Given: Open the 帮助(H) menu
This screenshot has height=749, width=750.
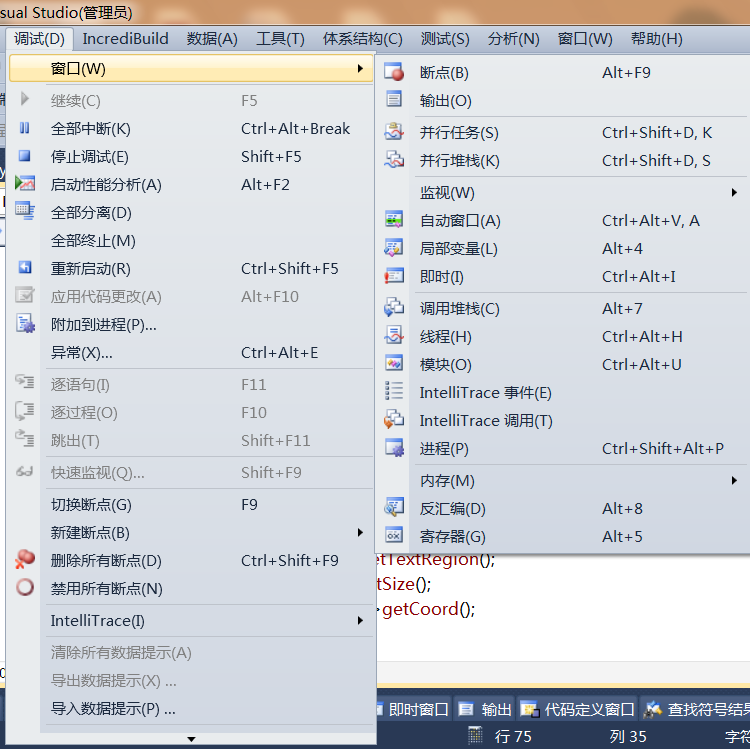Looking at the screenshot, I should point(656,39).
